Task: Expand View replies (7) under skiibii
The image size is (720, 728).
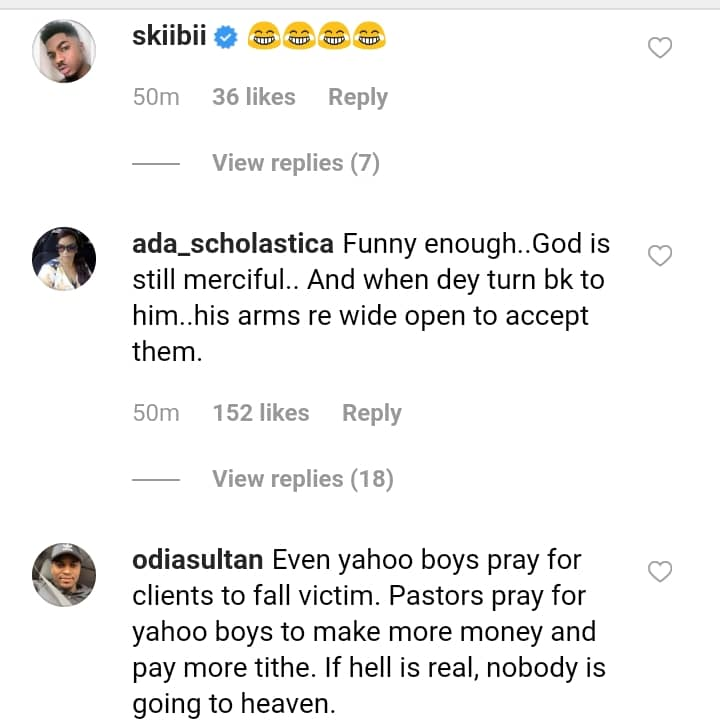Action: 295,163
